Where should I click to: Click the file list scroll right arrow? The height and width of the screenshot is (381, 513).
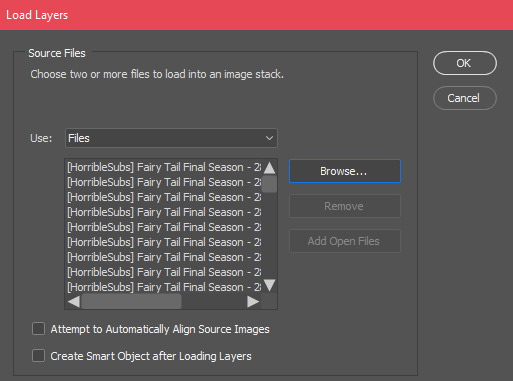click(253, 302)
